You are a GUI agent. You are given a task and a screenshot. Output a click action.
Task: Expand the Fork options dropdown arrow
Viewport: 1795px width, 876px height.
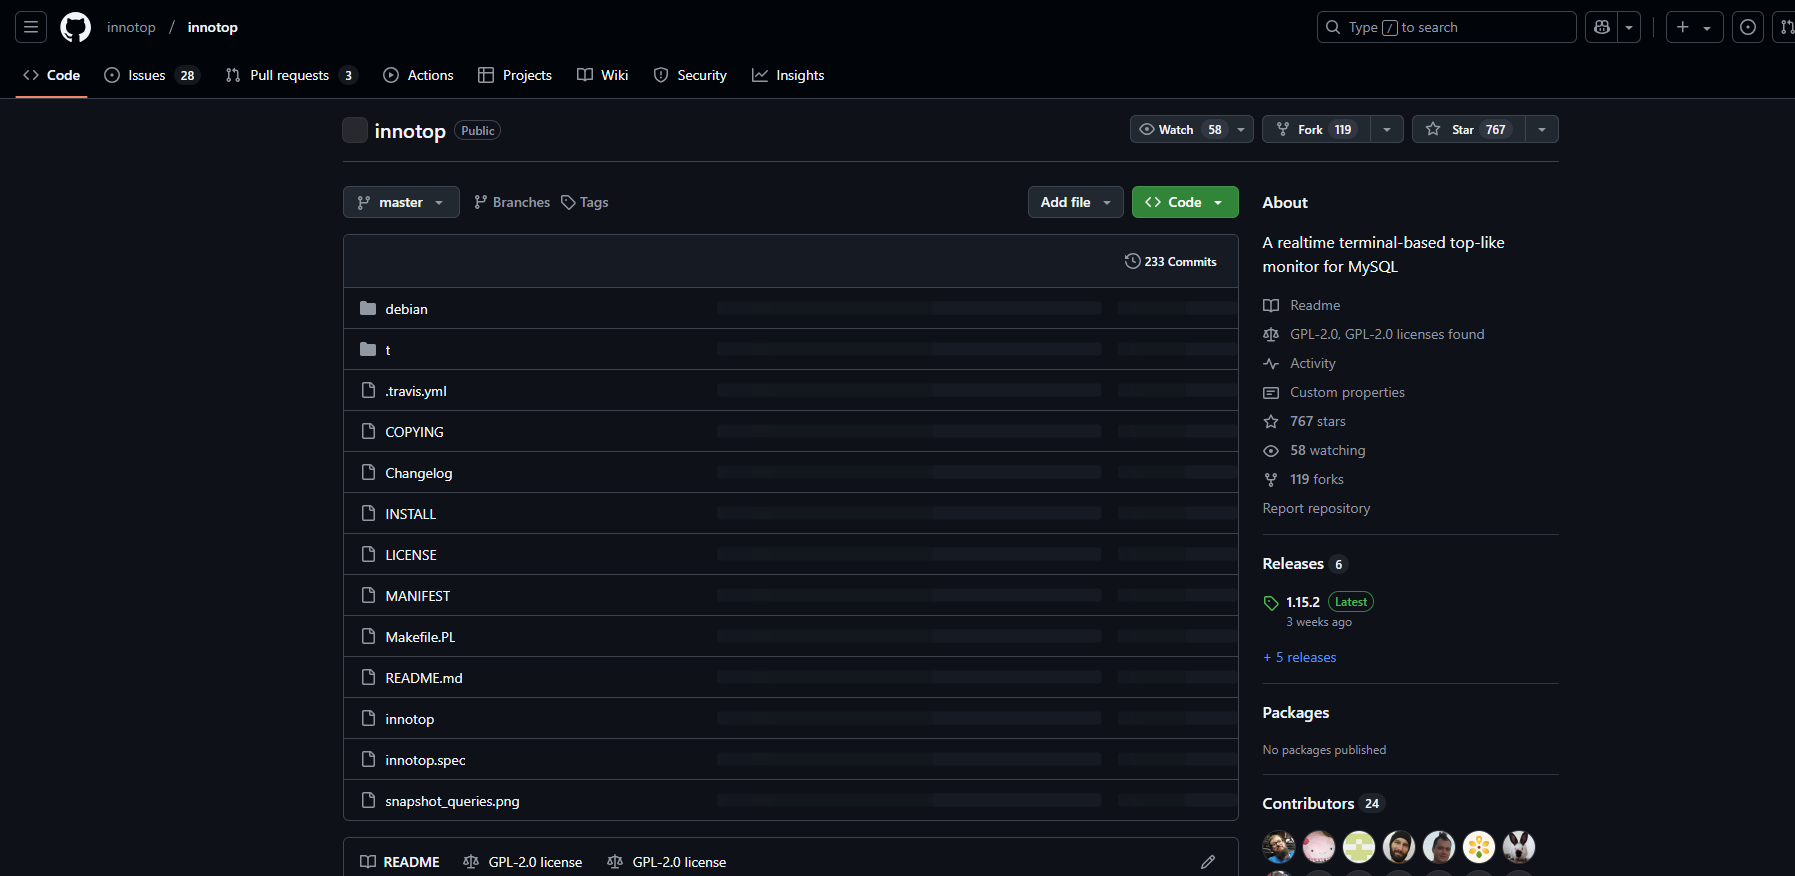[1387, 129]
